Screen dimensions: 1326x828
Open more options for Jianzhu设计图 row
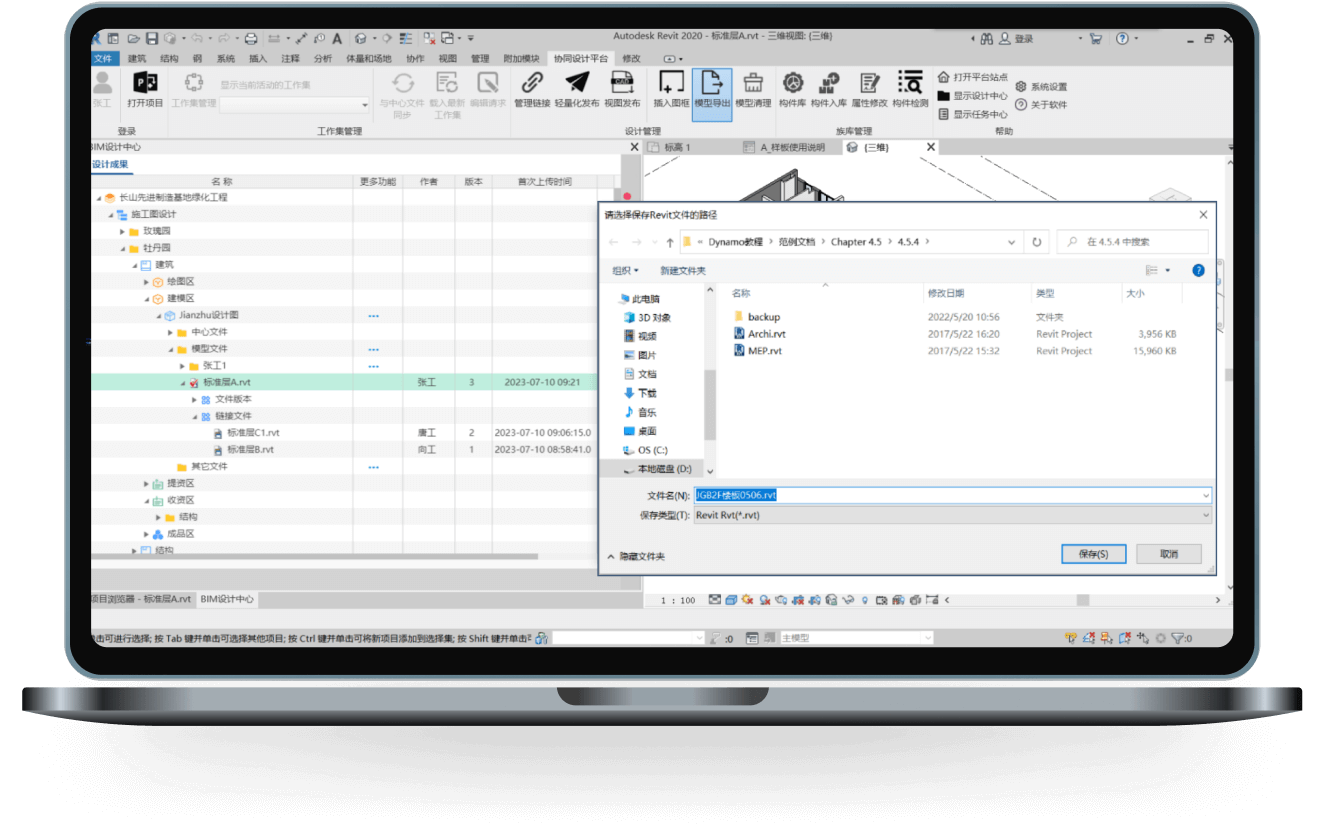(373, 316)
